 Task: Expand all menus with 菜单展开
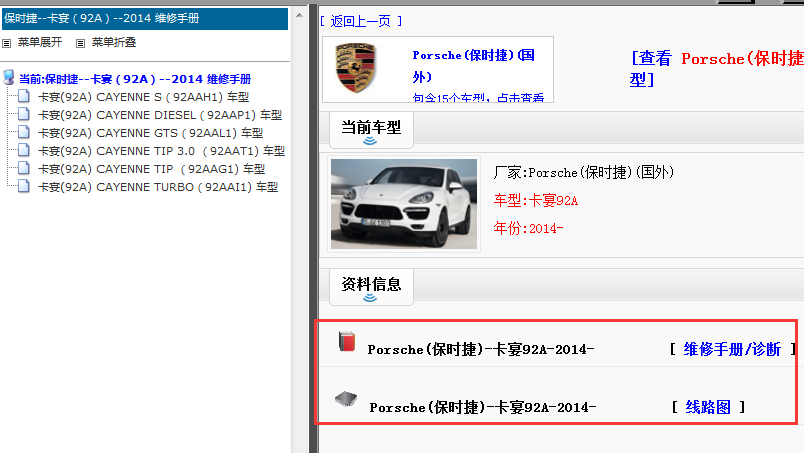(40, 42)
